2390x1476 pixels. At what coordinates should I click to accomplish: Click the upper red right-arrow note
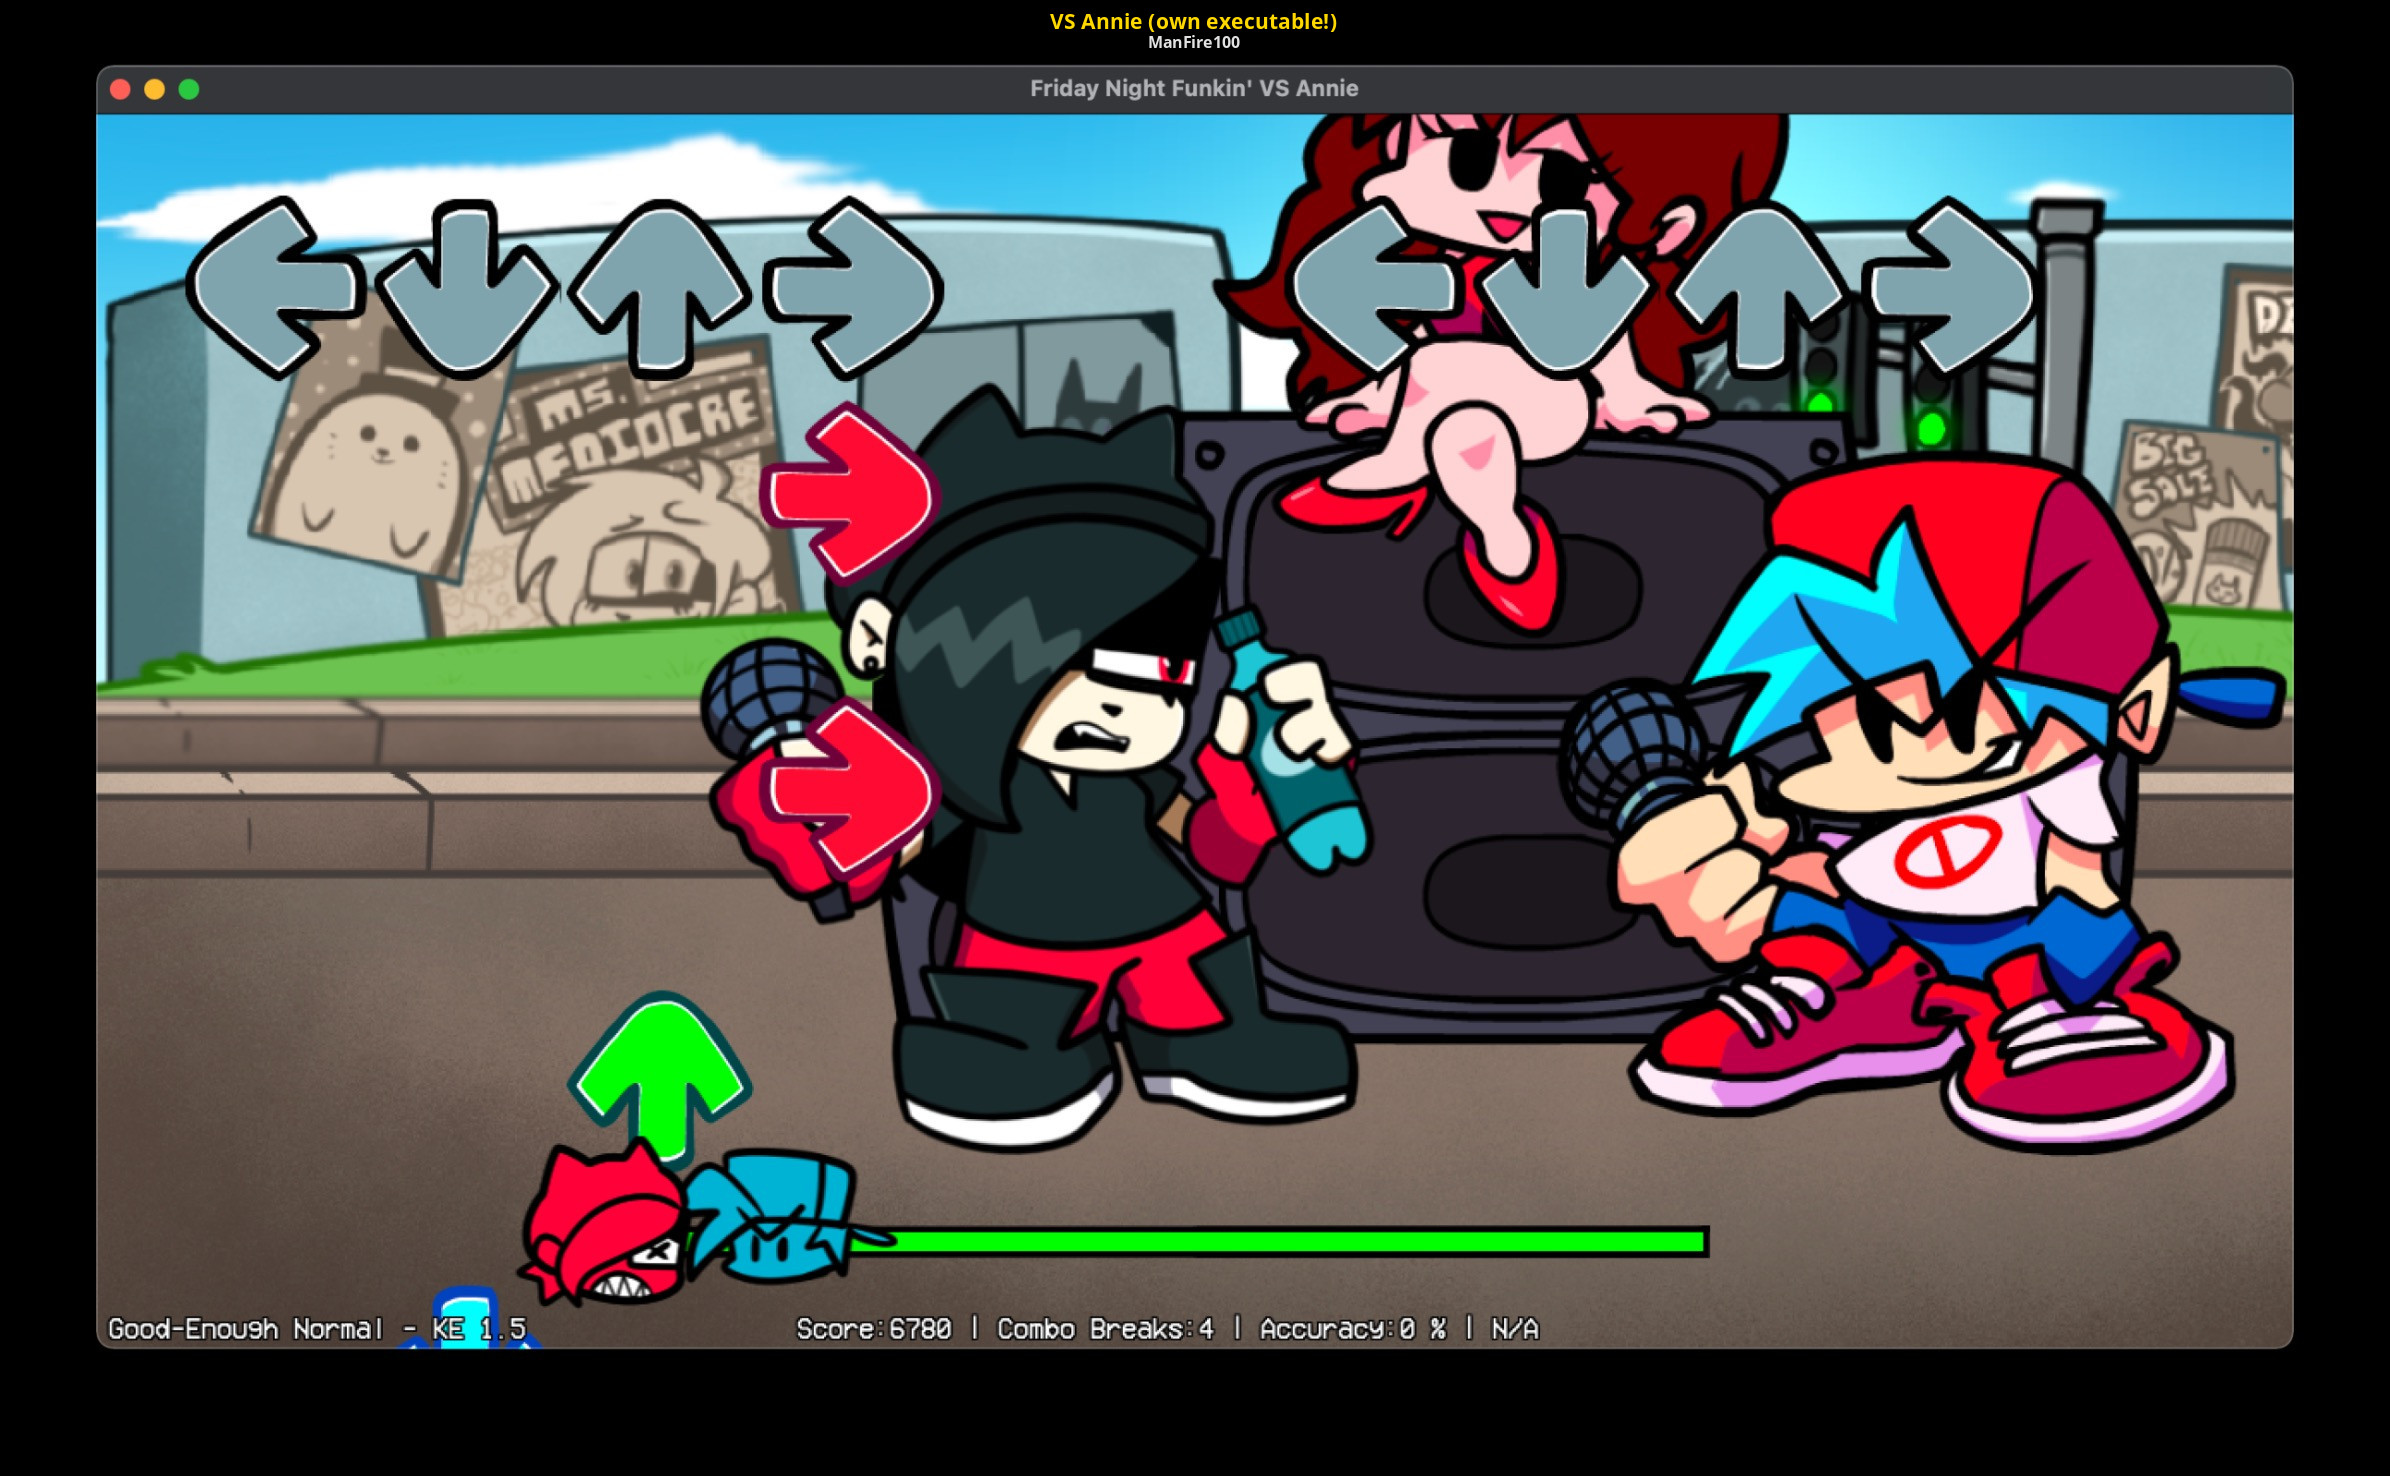[x=848, y=494]
